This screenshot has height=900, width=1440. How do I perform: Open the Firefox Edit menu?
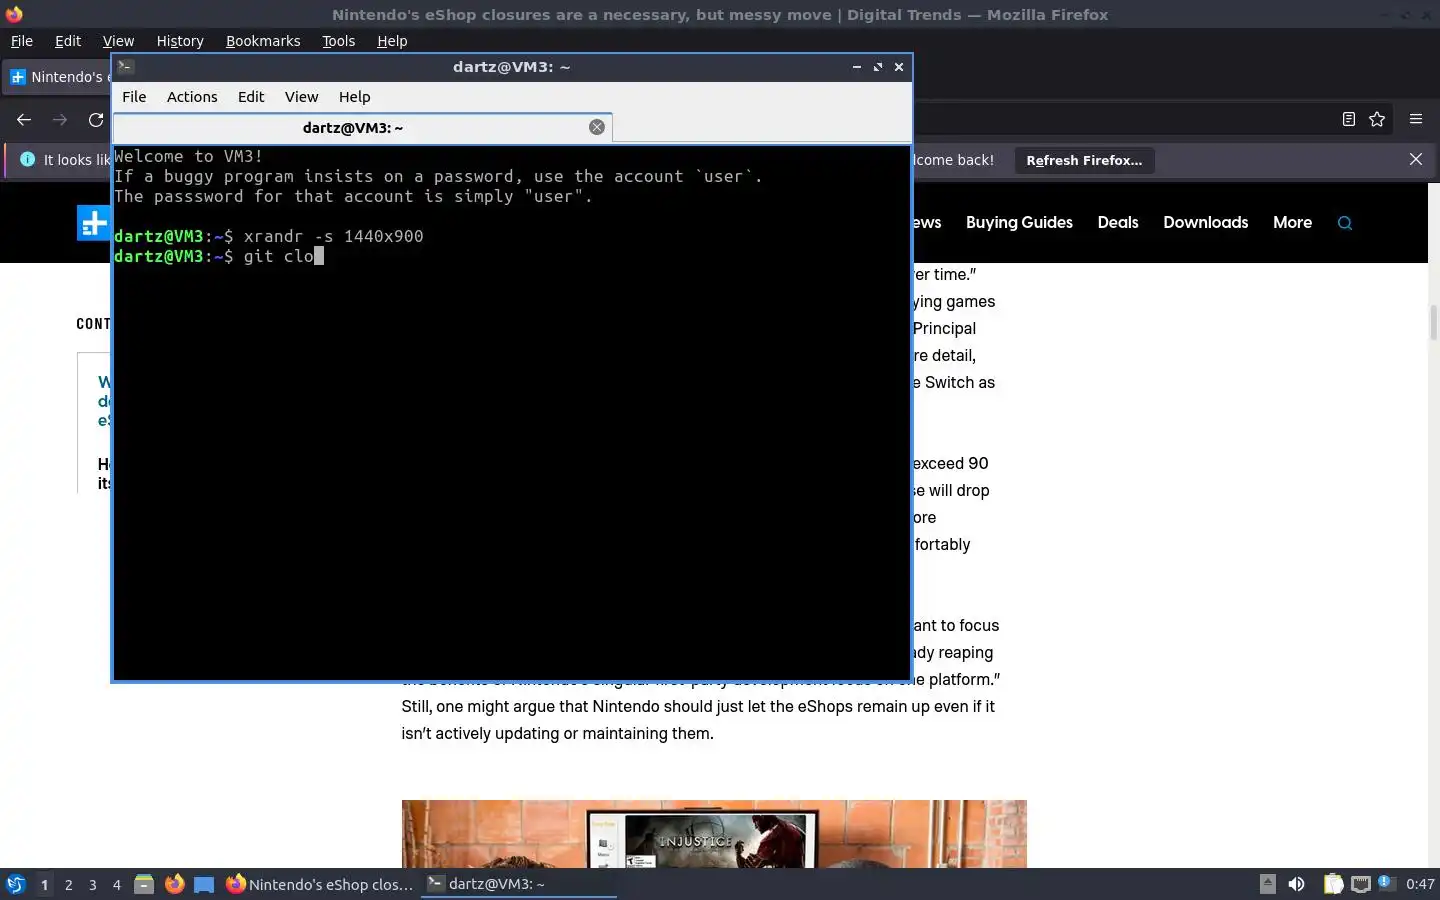(x=68, y=41)
